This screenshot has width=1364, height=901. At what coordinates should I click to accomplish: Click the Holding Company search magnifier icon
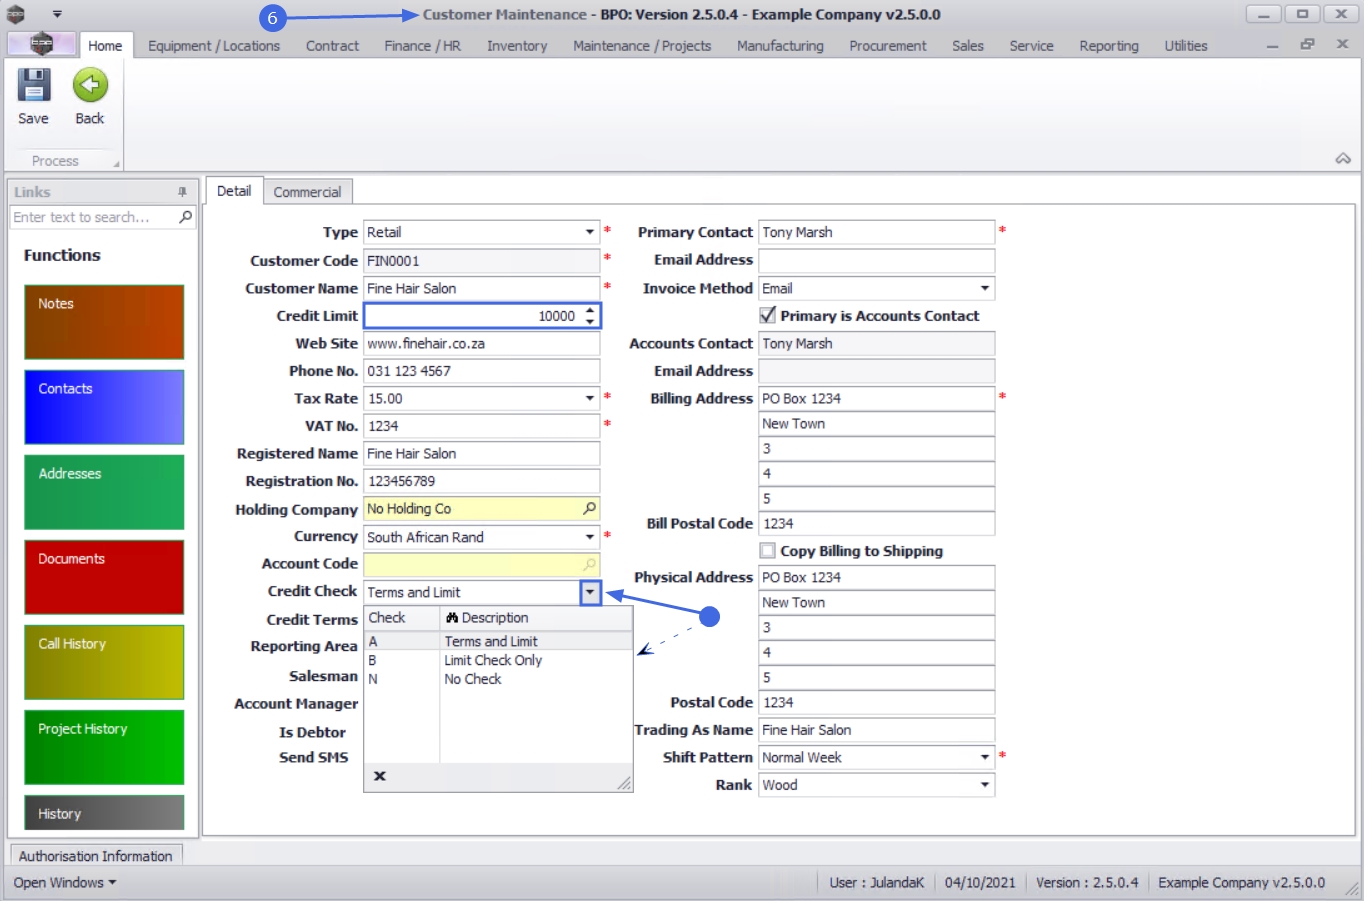click(x=589, y=509)
